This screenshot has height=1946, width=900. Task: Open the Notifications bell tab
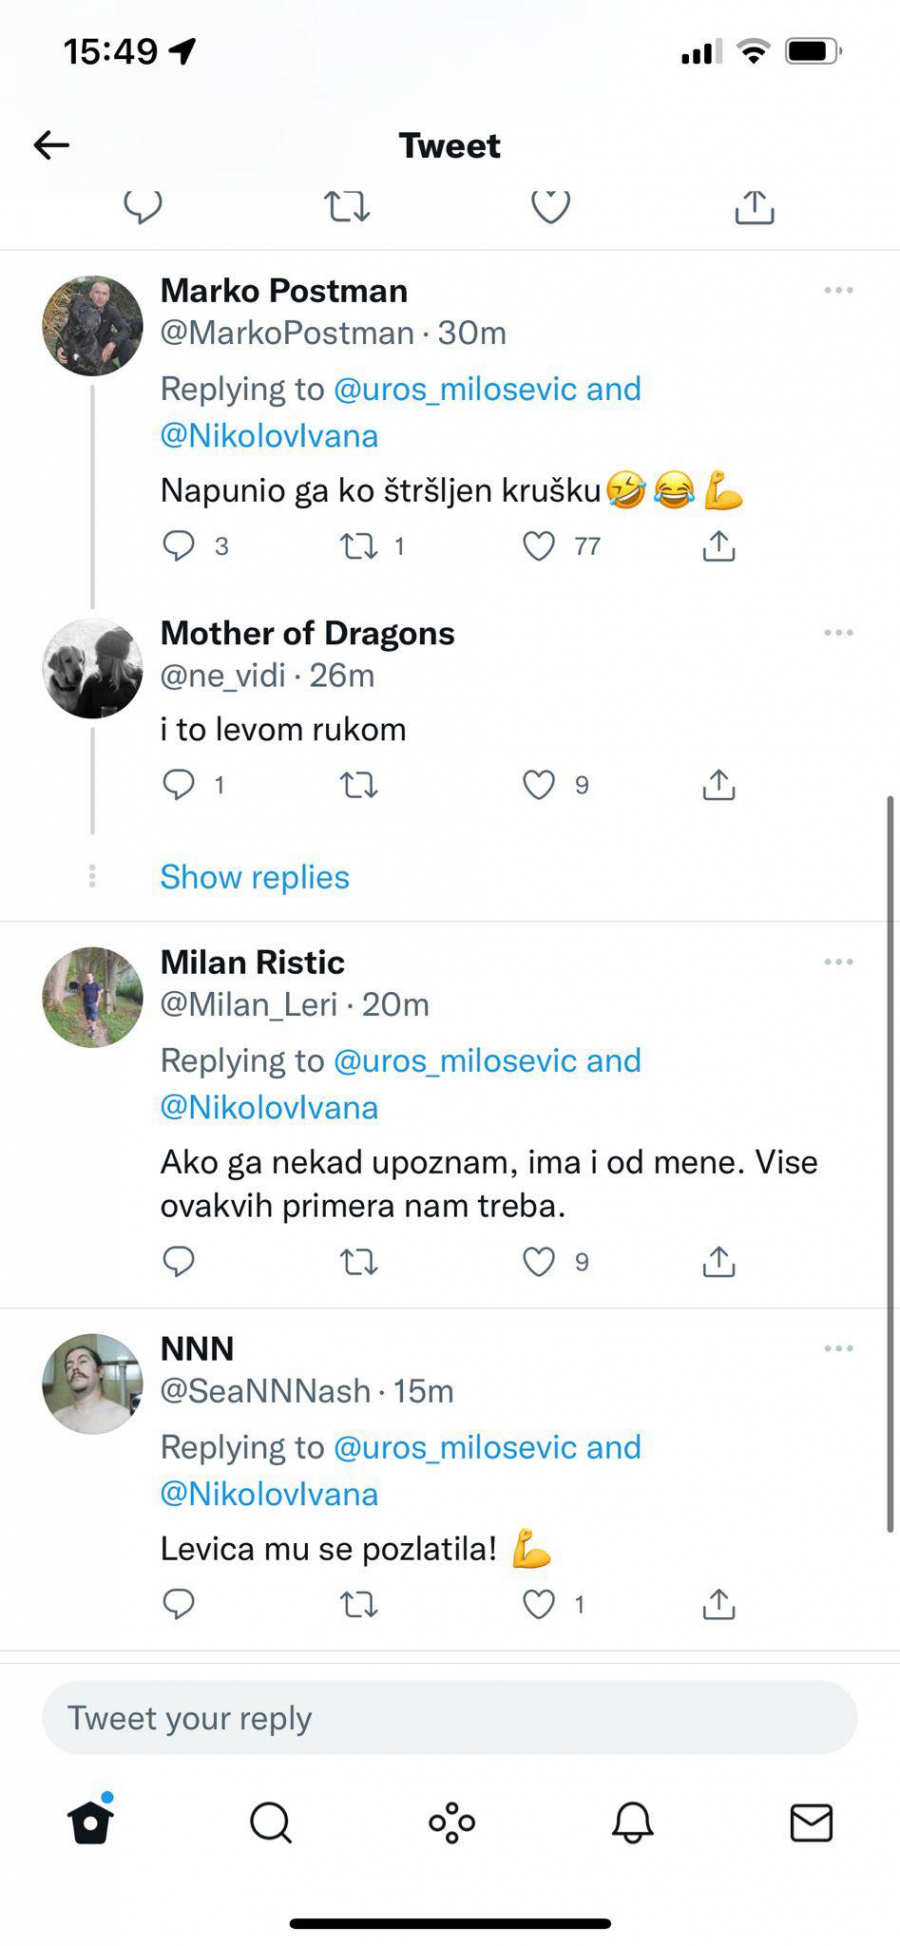(632, 1823)
